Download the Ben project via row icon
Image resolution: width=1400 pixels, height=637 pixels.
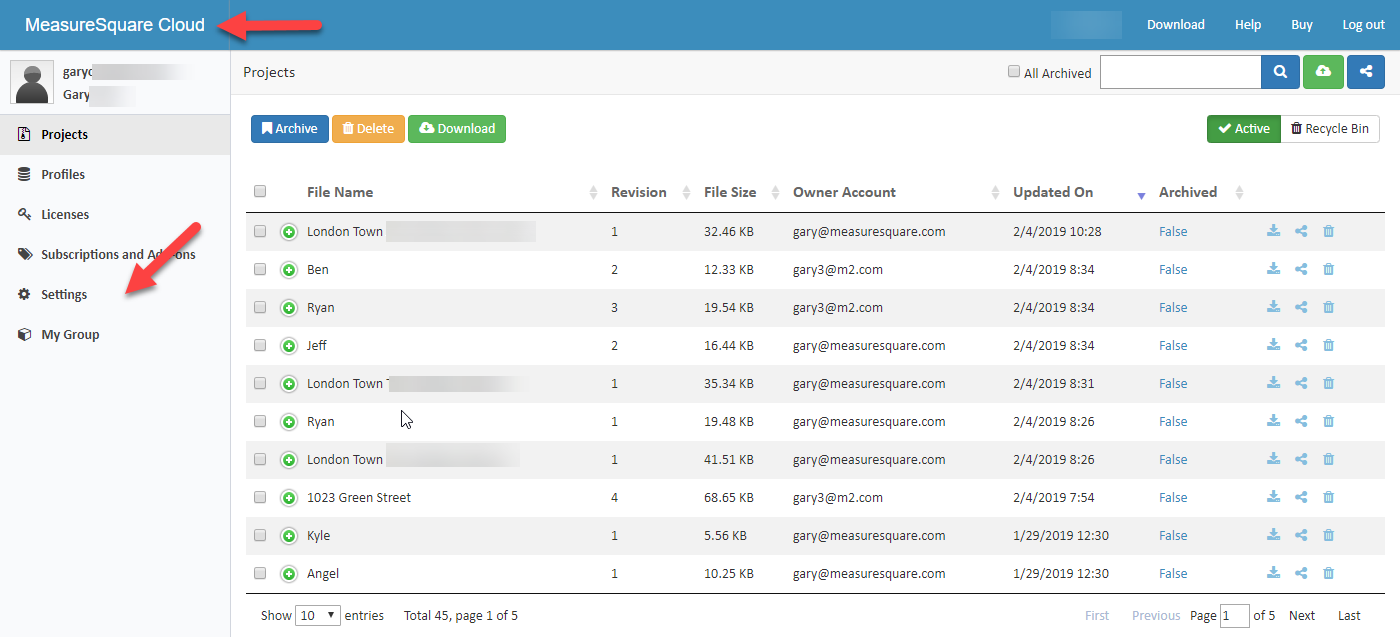pyautogui.click(x=1273, y=269)
